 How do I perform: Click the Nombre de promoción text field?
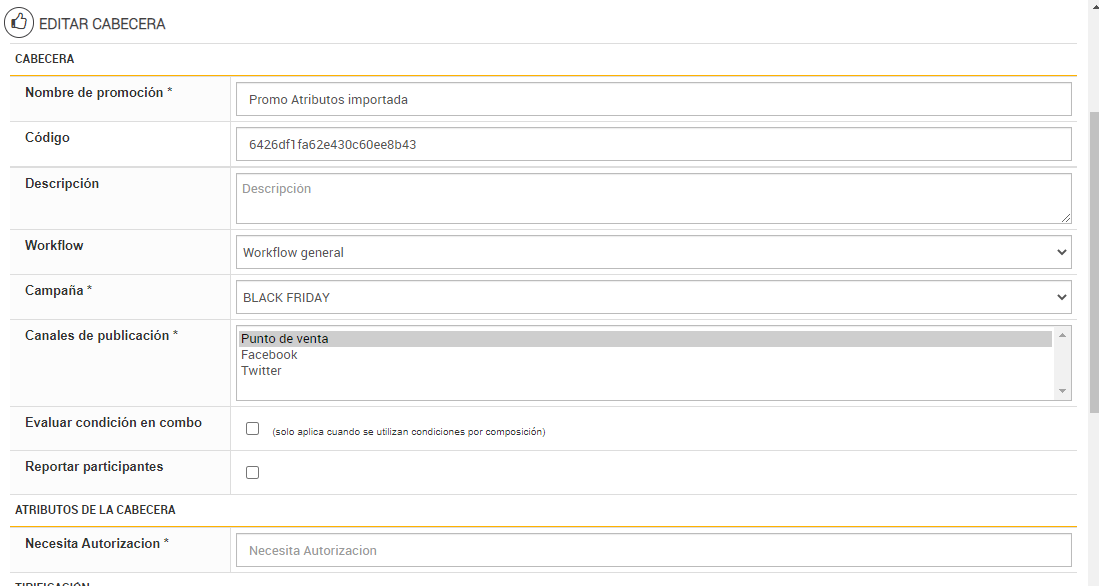tap(654, 100)
